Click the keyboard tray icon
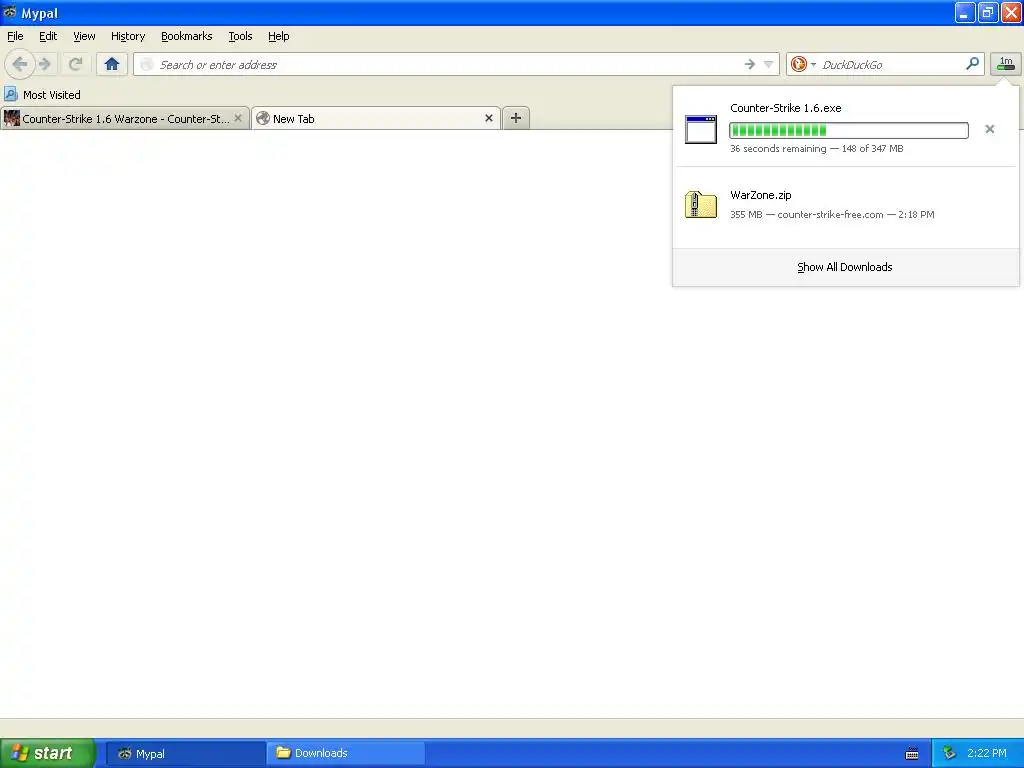The width and height of the screenshot is (1024, 768). 912,754
